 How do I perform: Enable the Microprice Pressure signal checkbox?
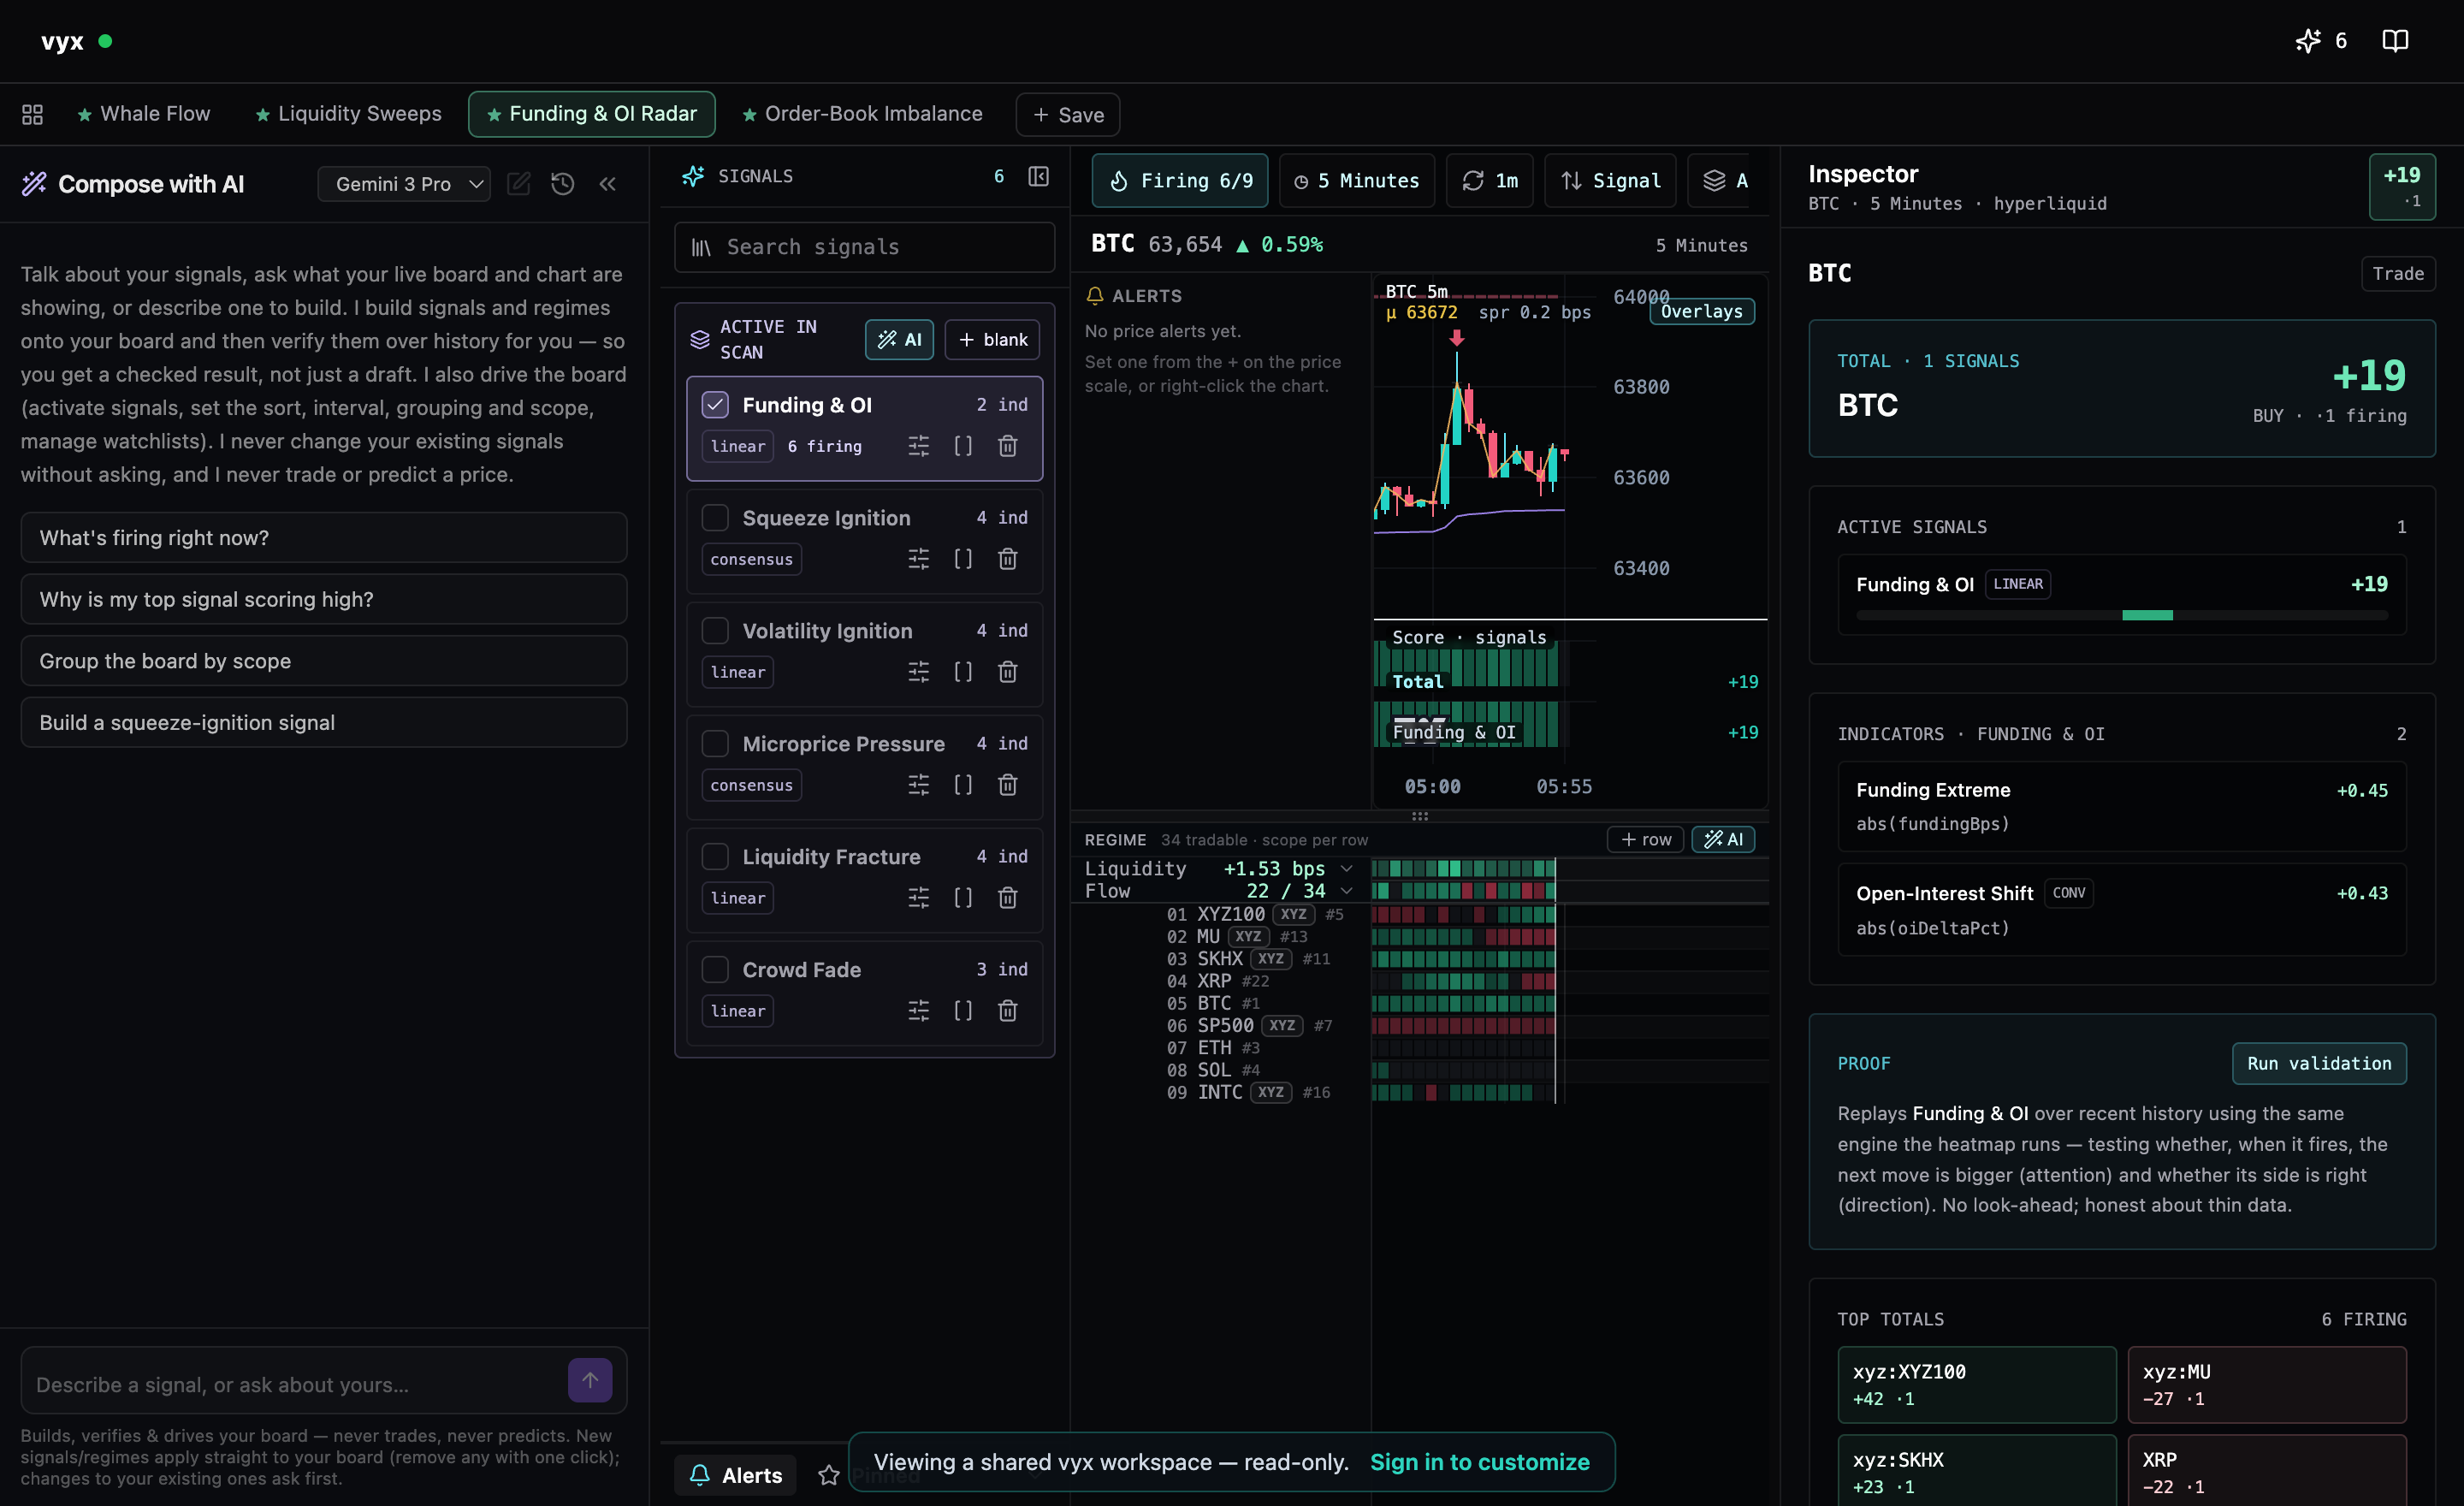coord(715,744)
